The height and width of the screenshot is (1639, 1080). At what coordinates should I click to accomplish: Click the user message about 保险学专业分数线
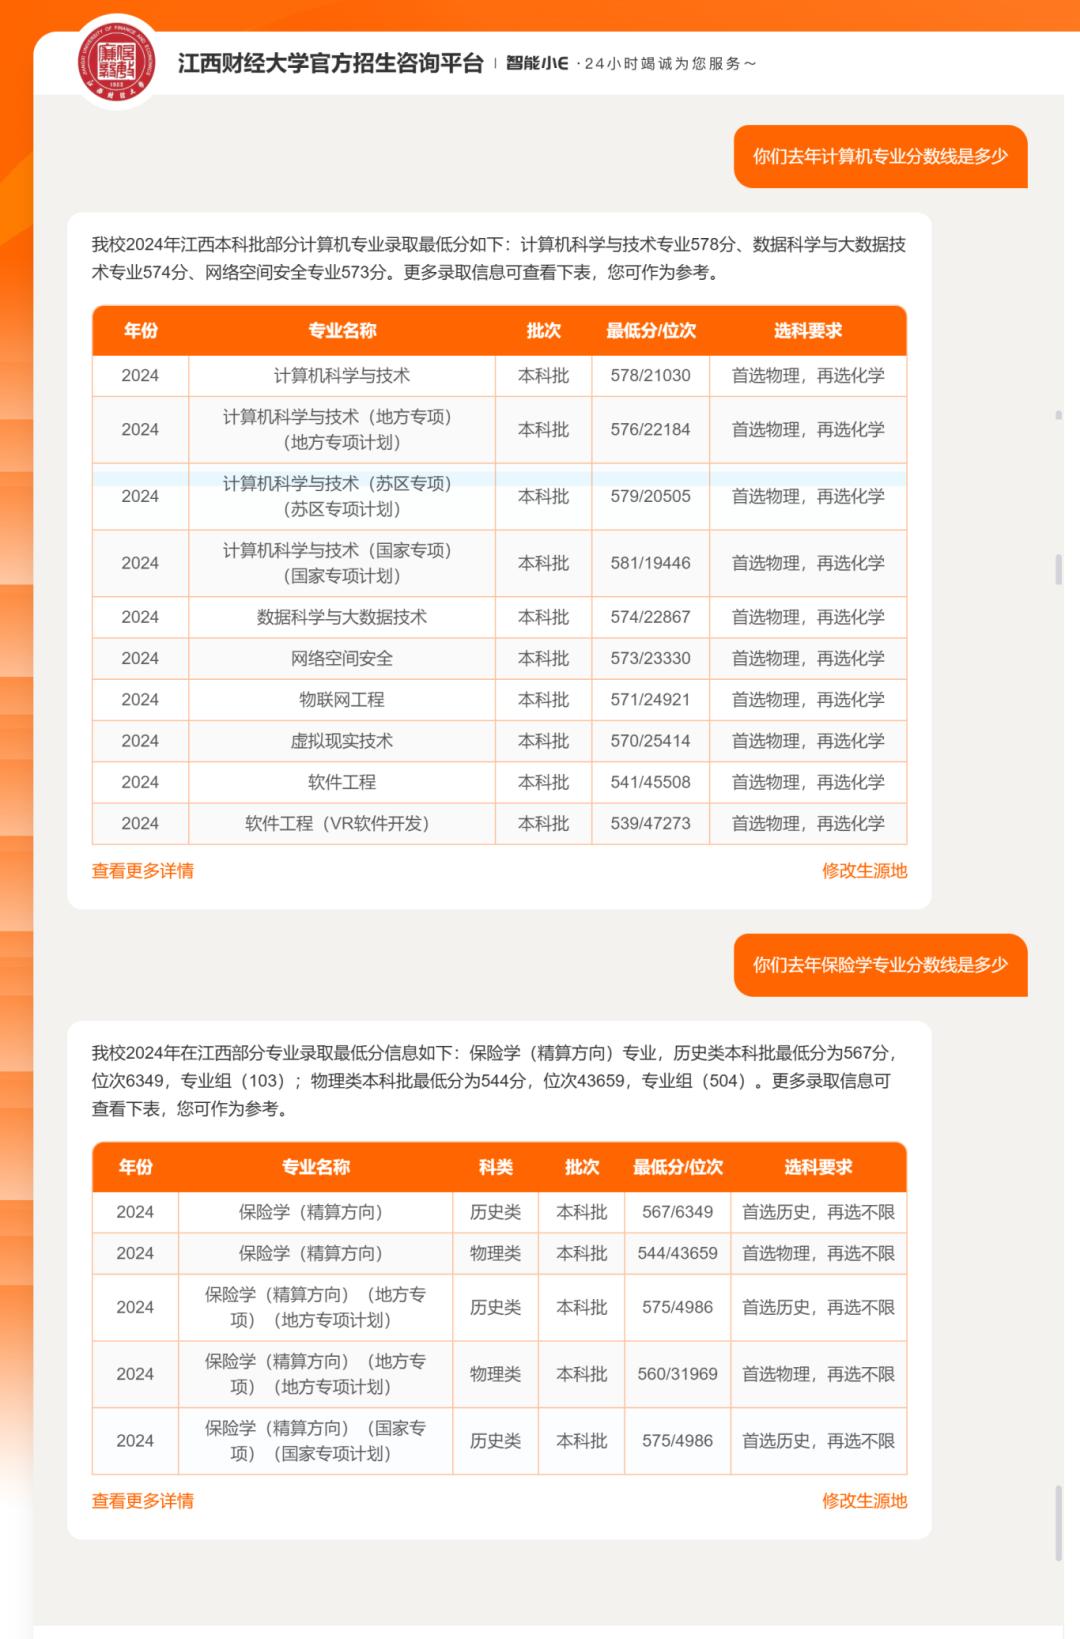tap(880, 965)
